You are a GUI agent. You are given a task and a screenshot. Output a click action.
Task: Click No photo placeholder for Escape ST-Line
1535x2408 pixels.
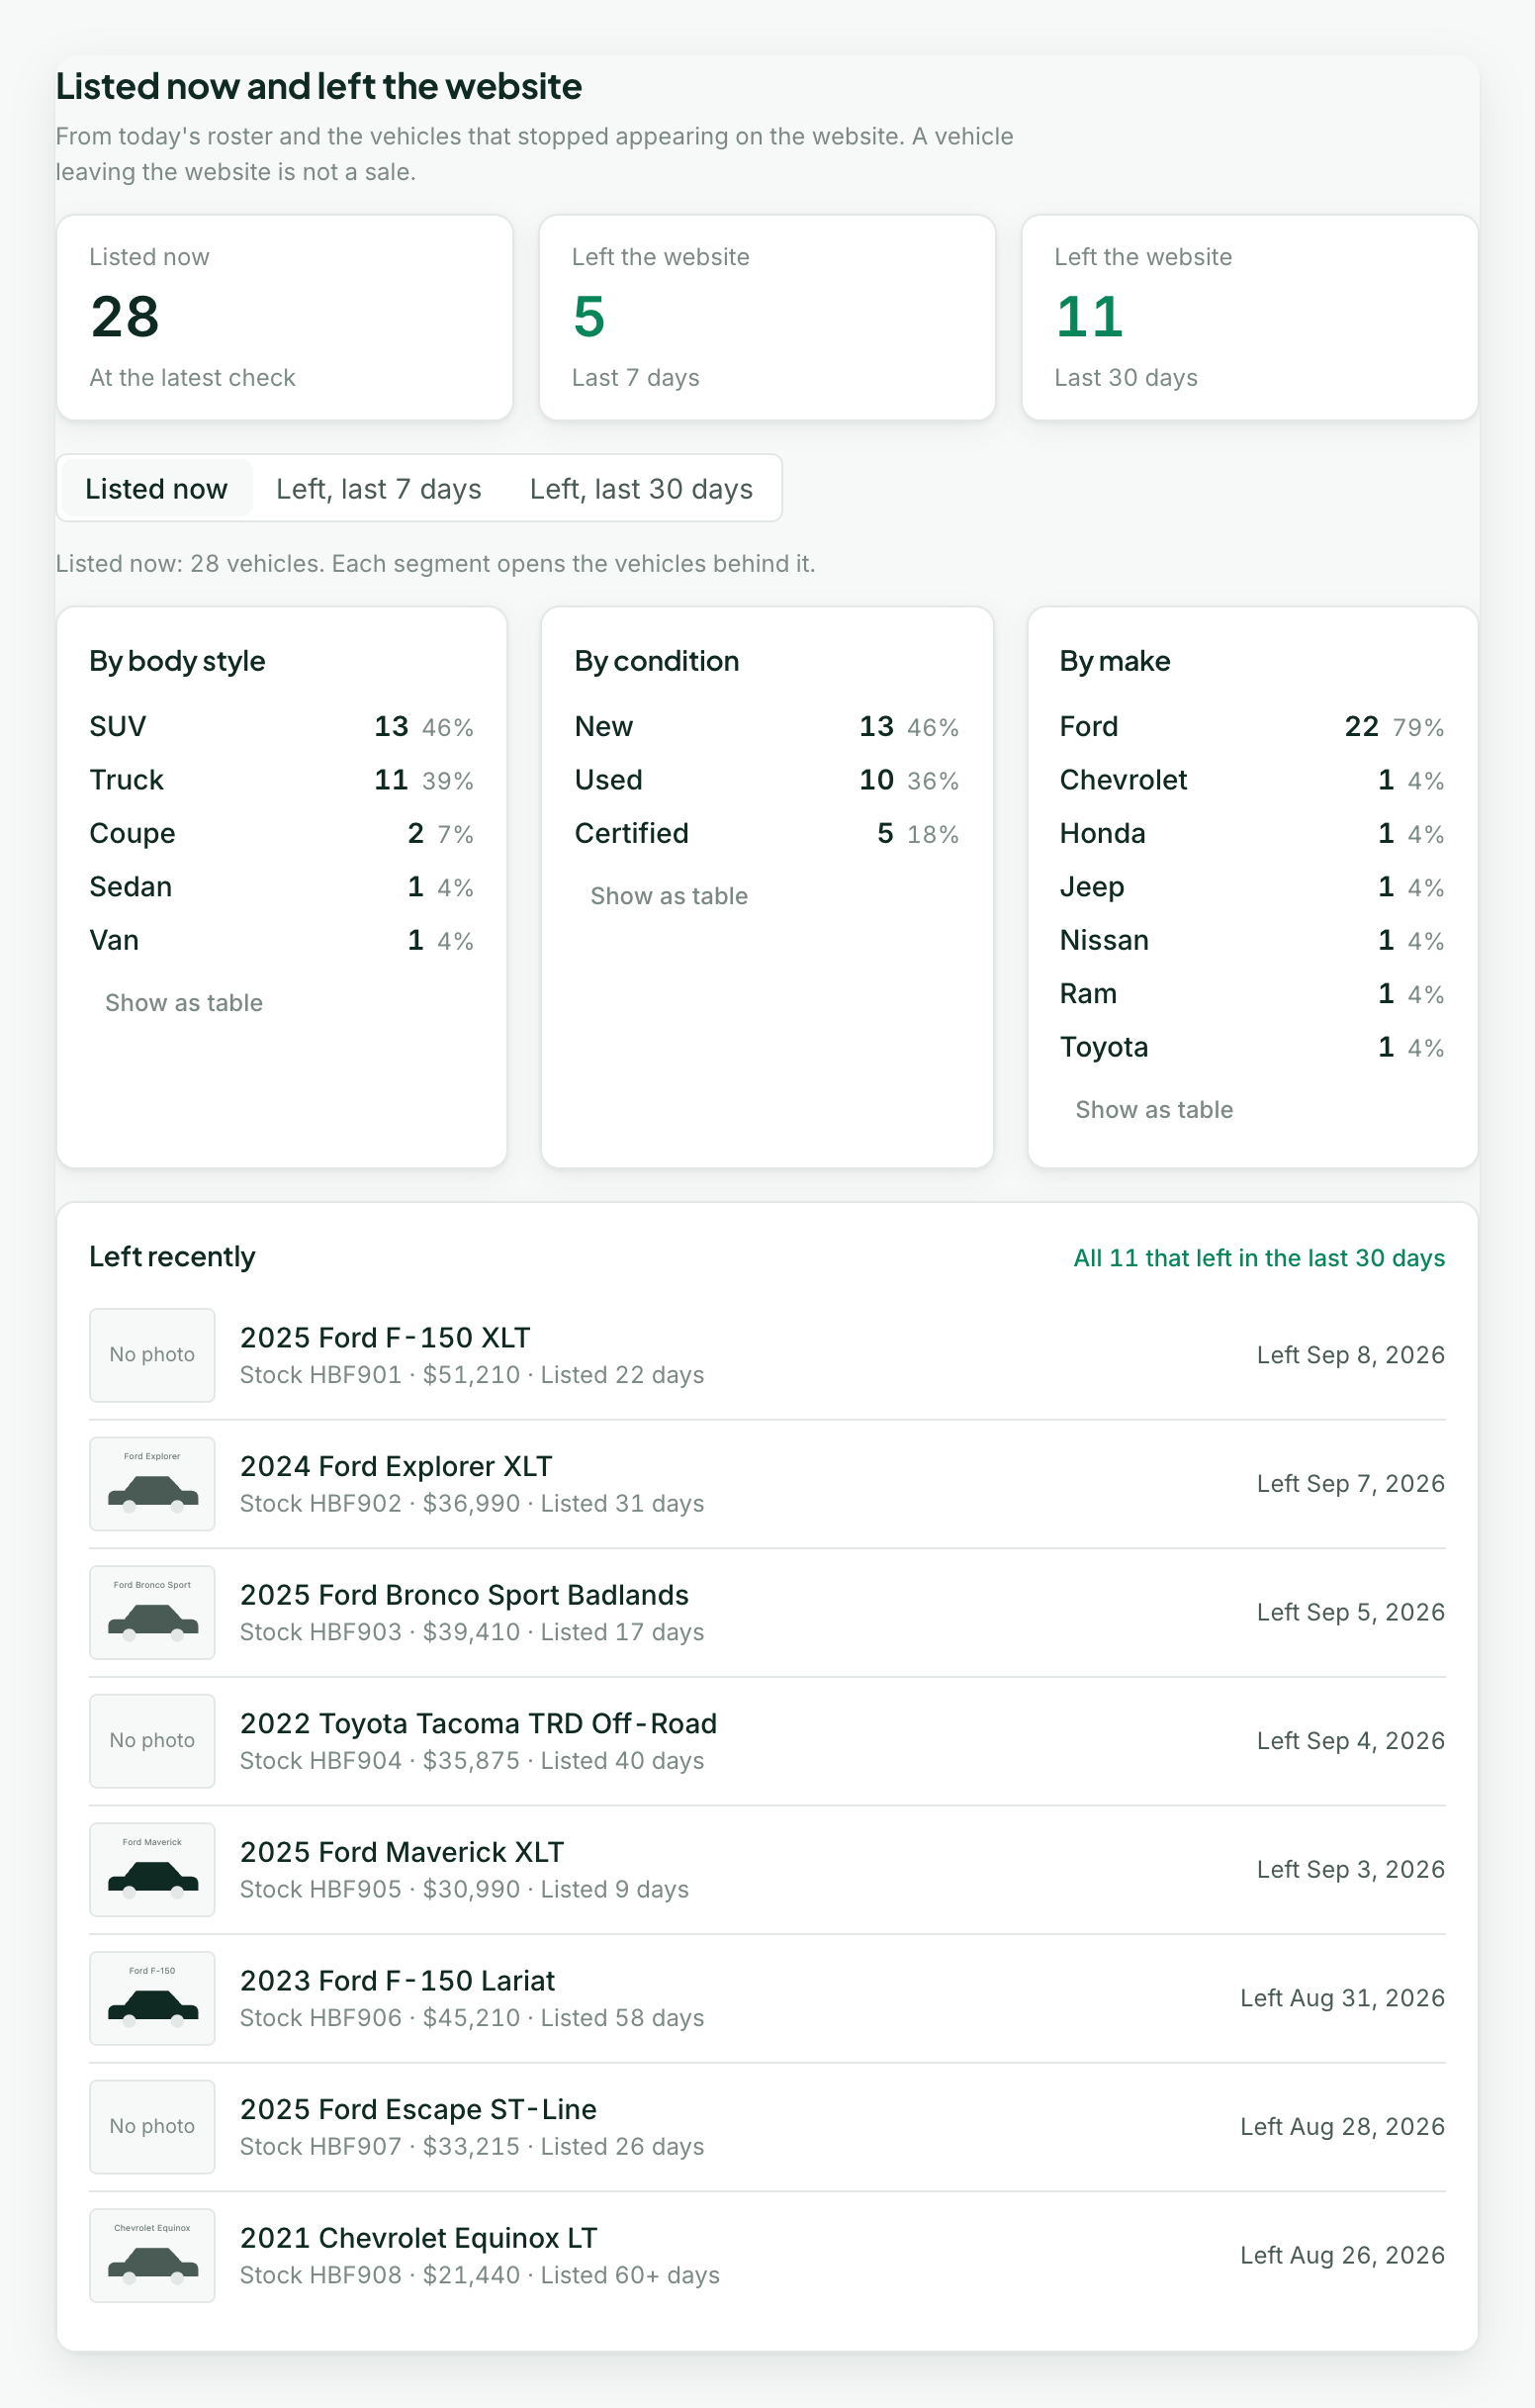(x=152, y=2127)
